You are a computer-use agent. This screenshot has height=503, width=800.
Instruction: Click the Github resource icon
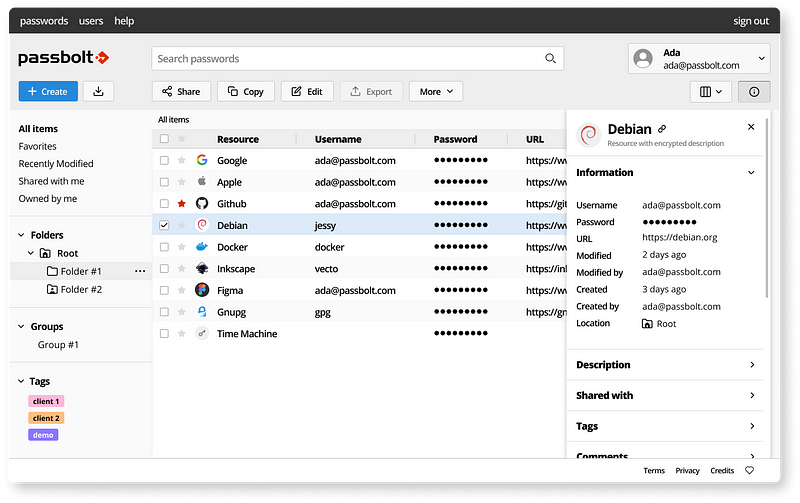[x=202, y=204]
